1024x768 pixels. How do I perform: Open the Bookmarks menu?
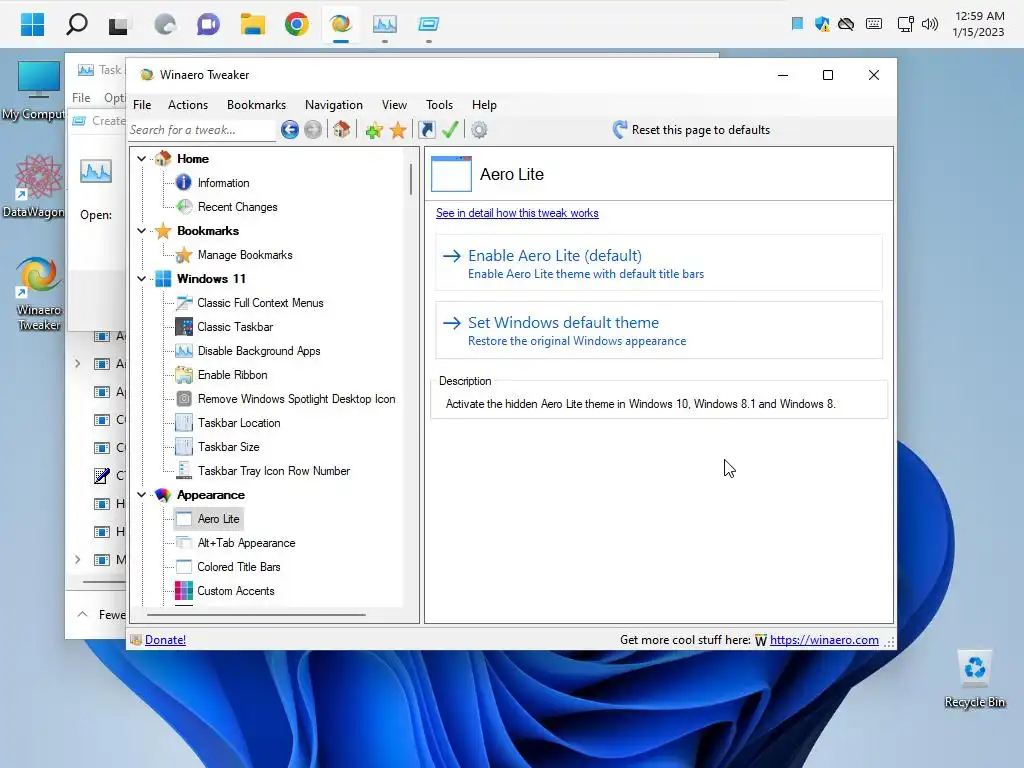pos(256,105)
